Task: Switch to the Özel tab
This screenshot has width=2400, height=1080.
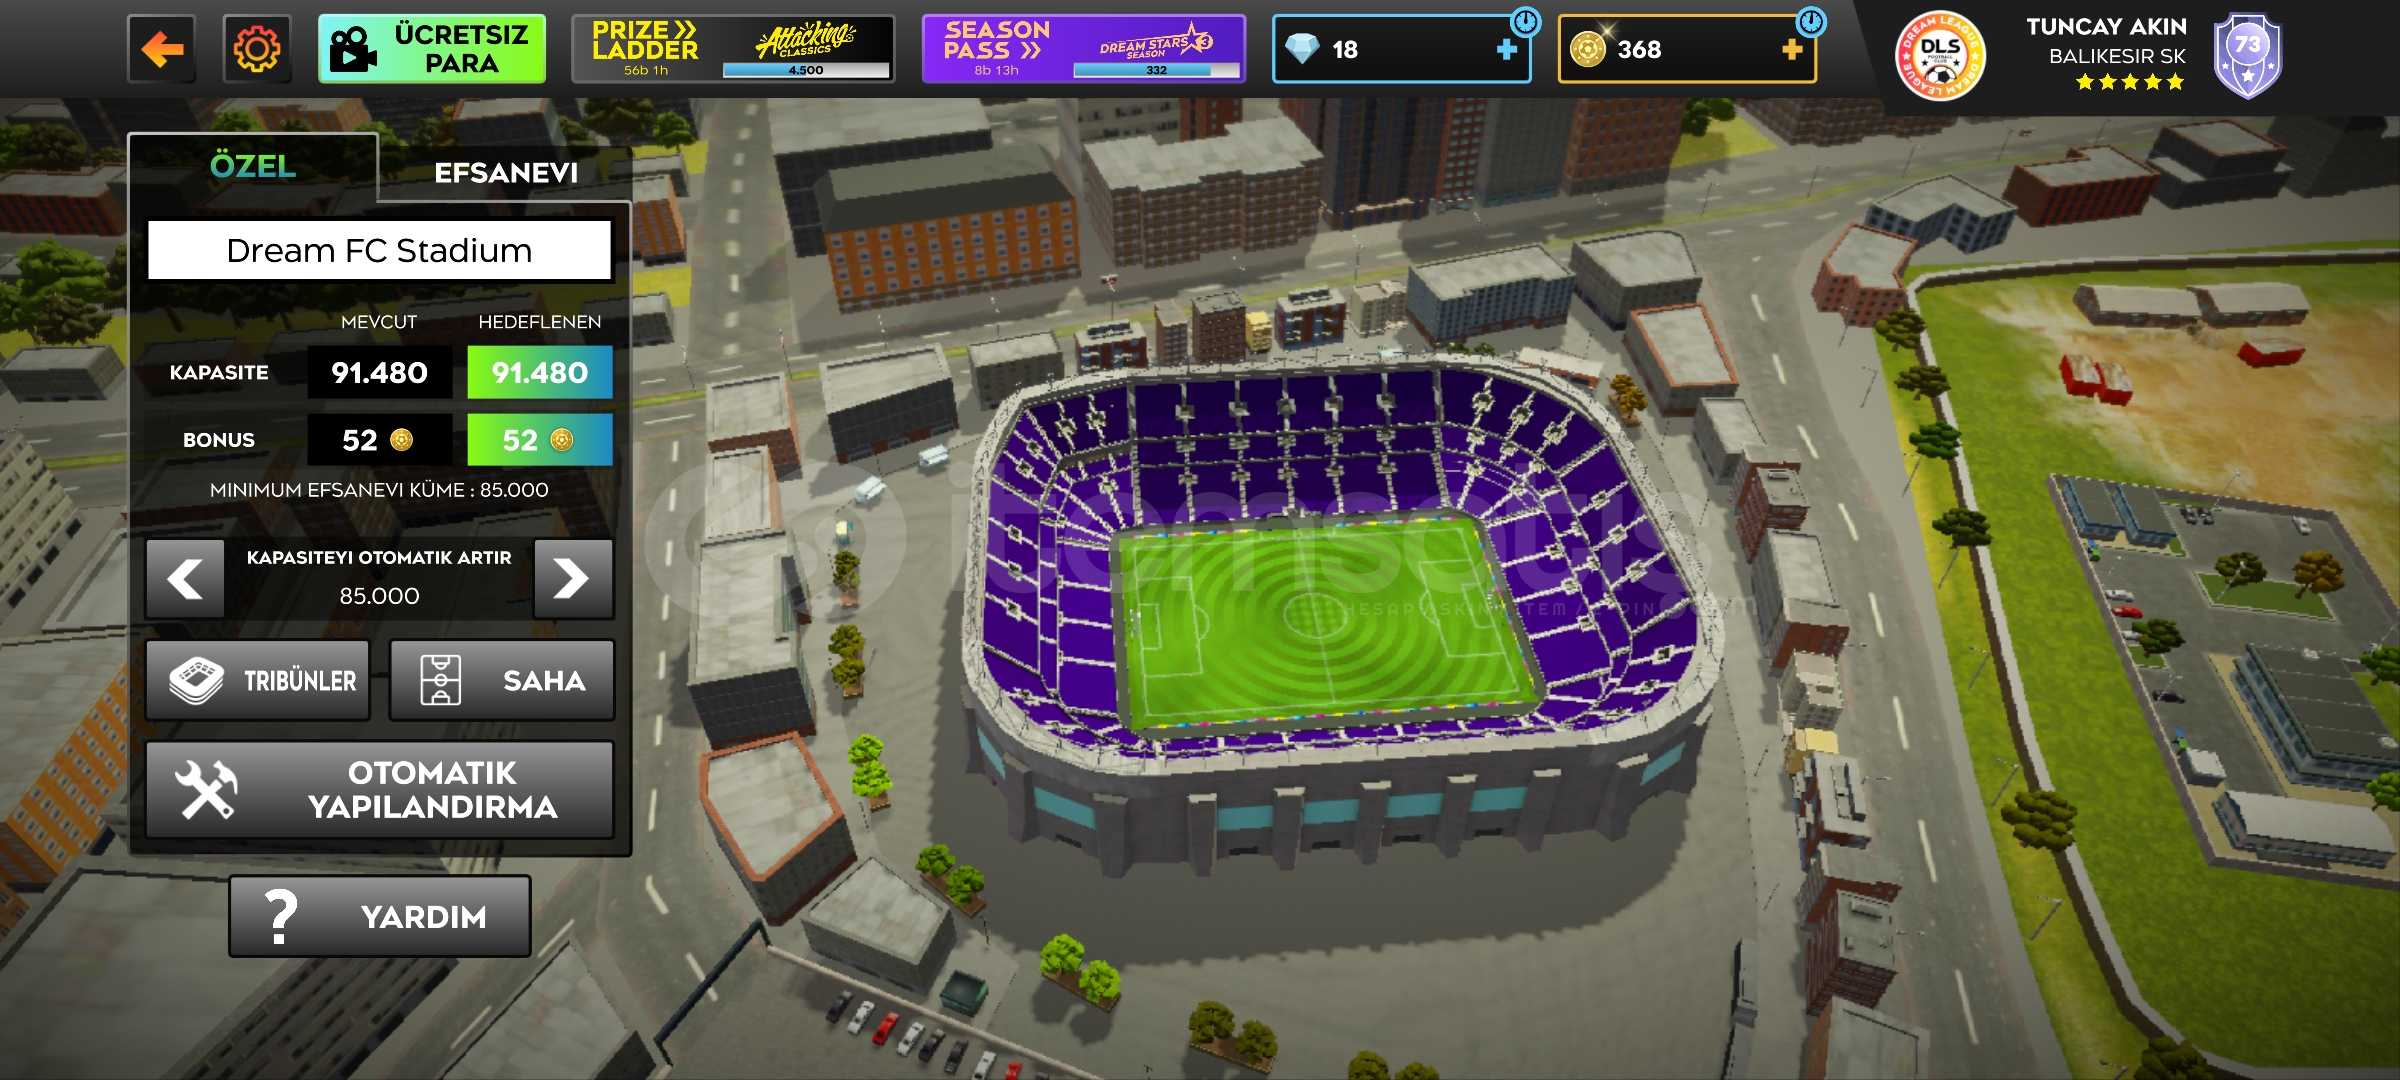Action: coord(253,167)
